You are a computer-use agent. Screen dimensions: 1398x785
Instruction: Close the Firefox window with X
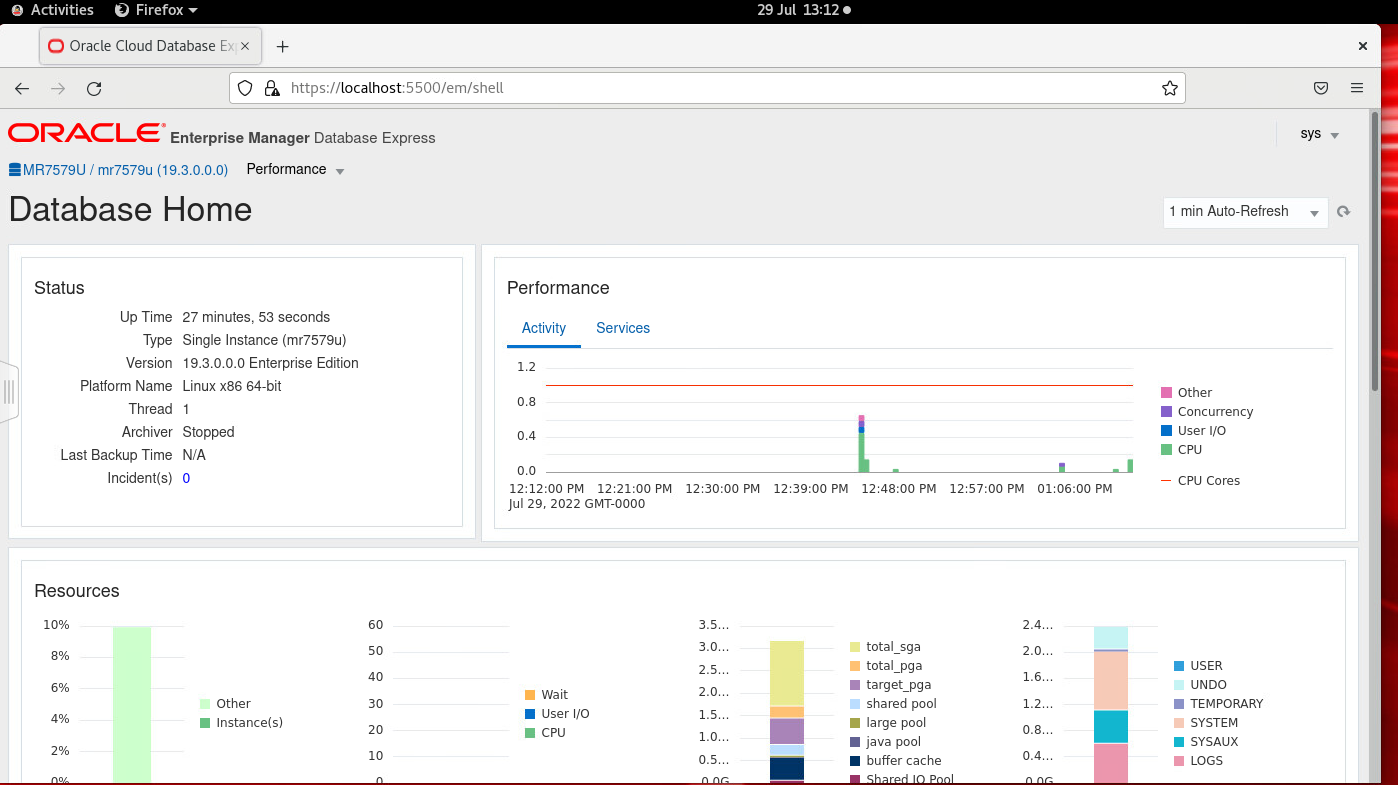(x=1362, y=46)
